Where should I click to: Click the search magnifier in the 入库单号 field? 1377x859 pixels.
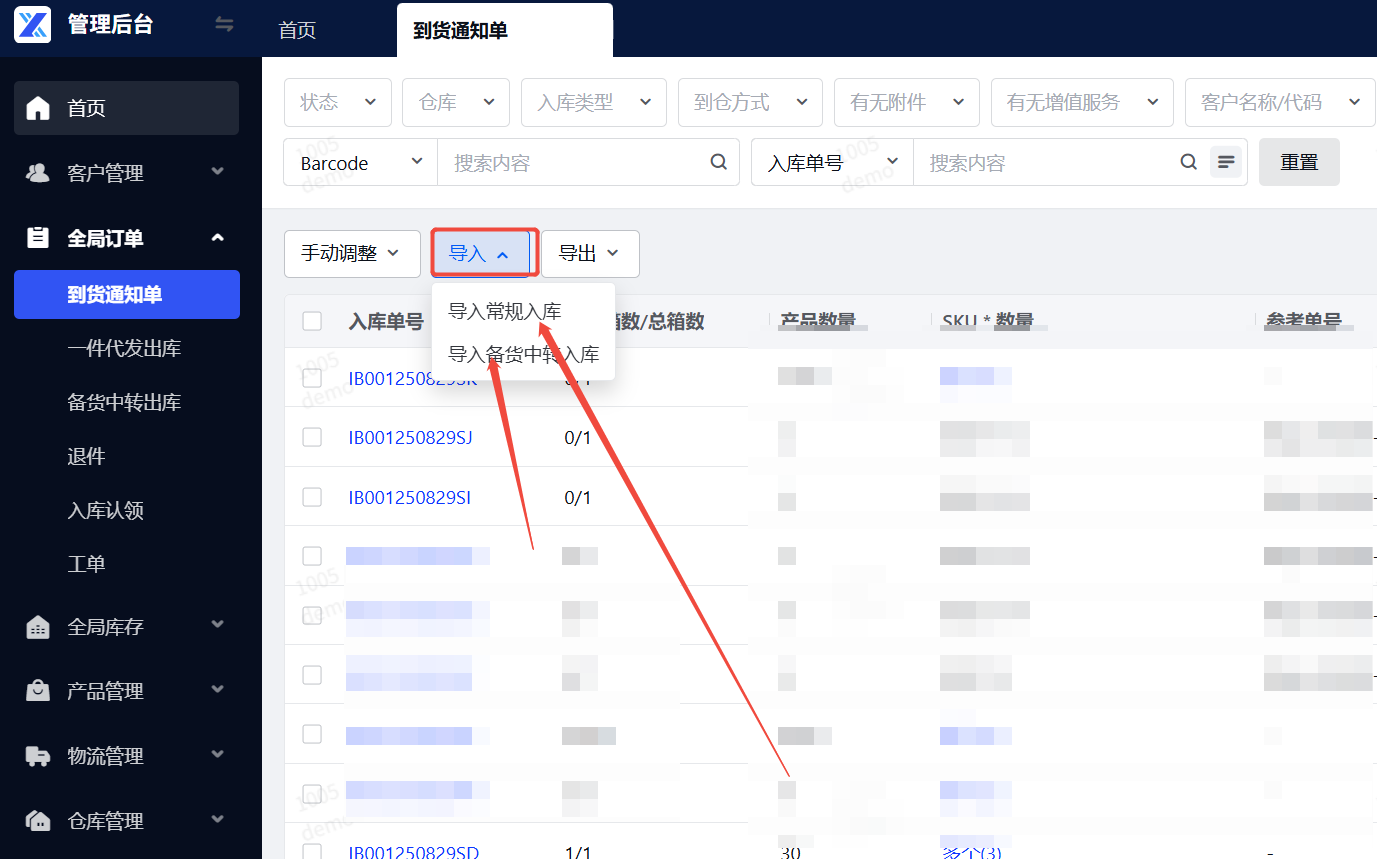[1188, 162]
